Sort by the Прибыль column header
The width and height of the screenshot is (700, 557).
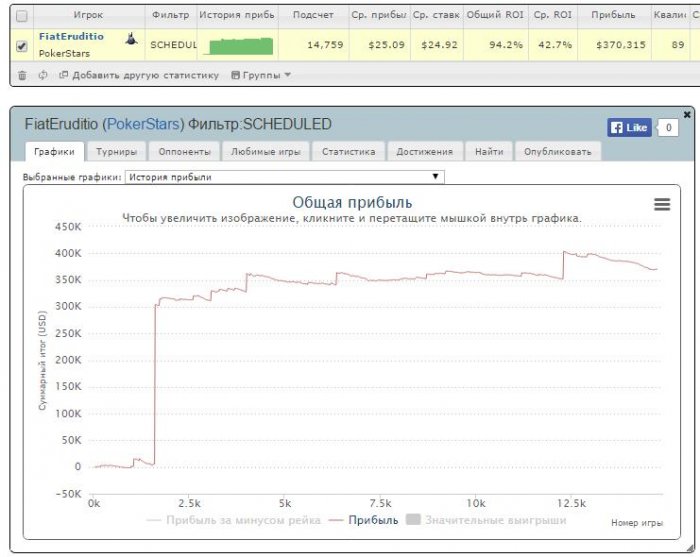point(613,15)
